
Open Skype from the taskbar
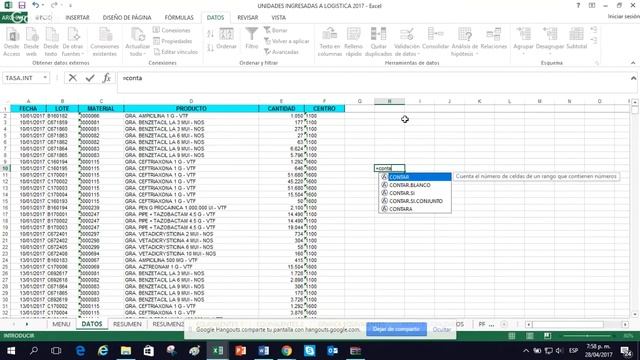(309, 351)
